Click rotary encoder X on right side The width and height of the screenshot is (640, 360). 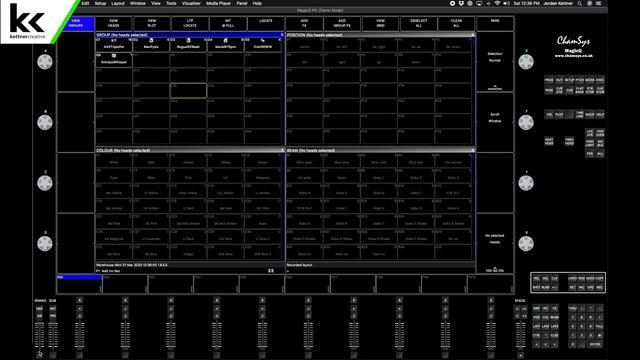pos(526,244)
